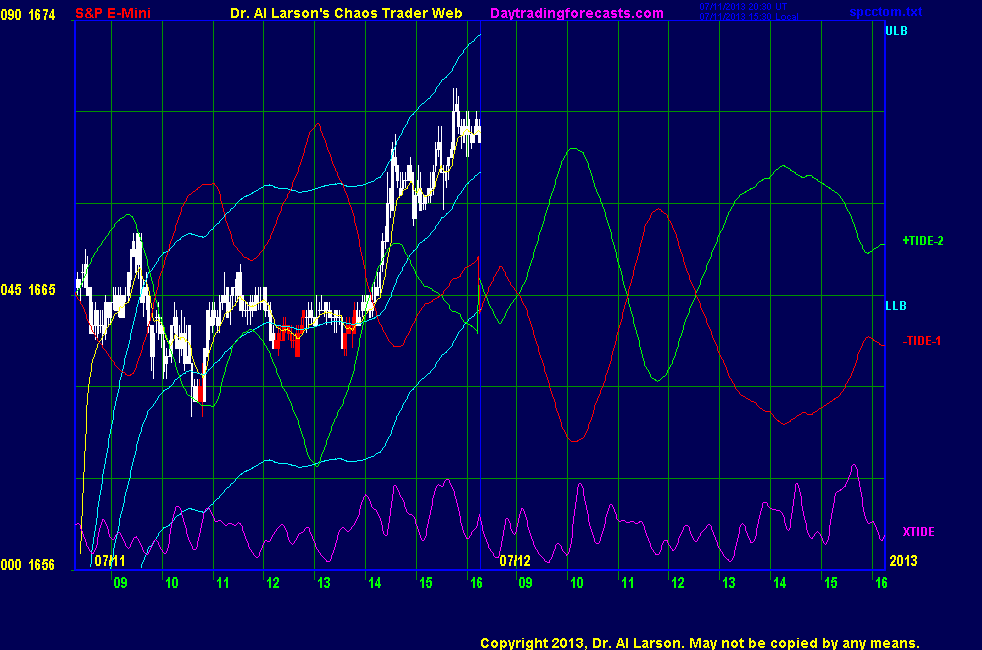Click the 07/11/2013 20:30 UT timestamp

744,8
